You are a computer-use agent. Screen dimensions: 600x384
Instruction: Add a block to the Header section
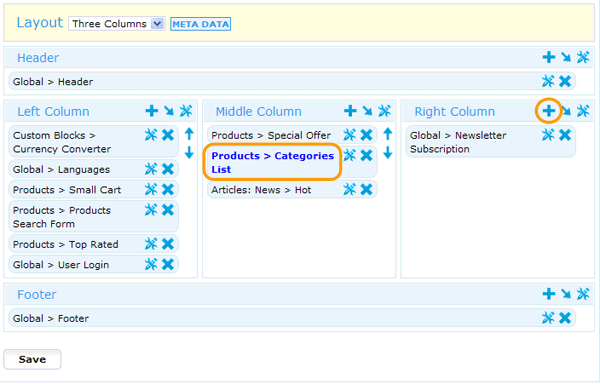549,57
